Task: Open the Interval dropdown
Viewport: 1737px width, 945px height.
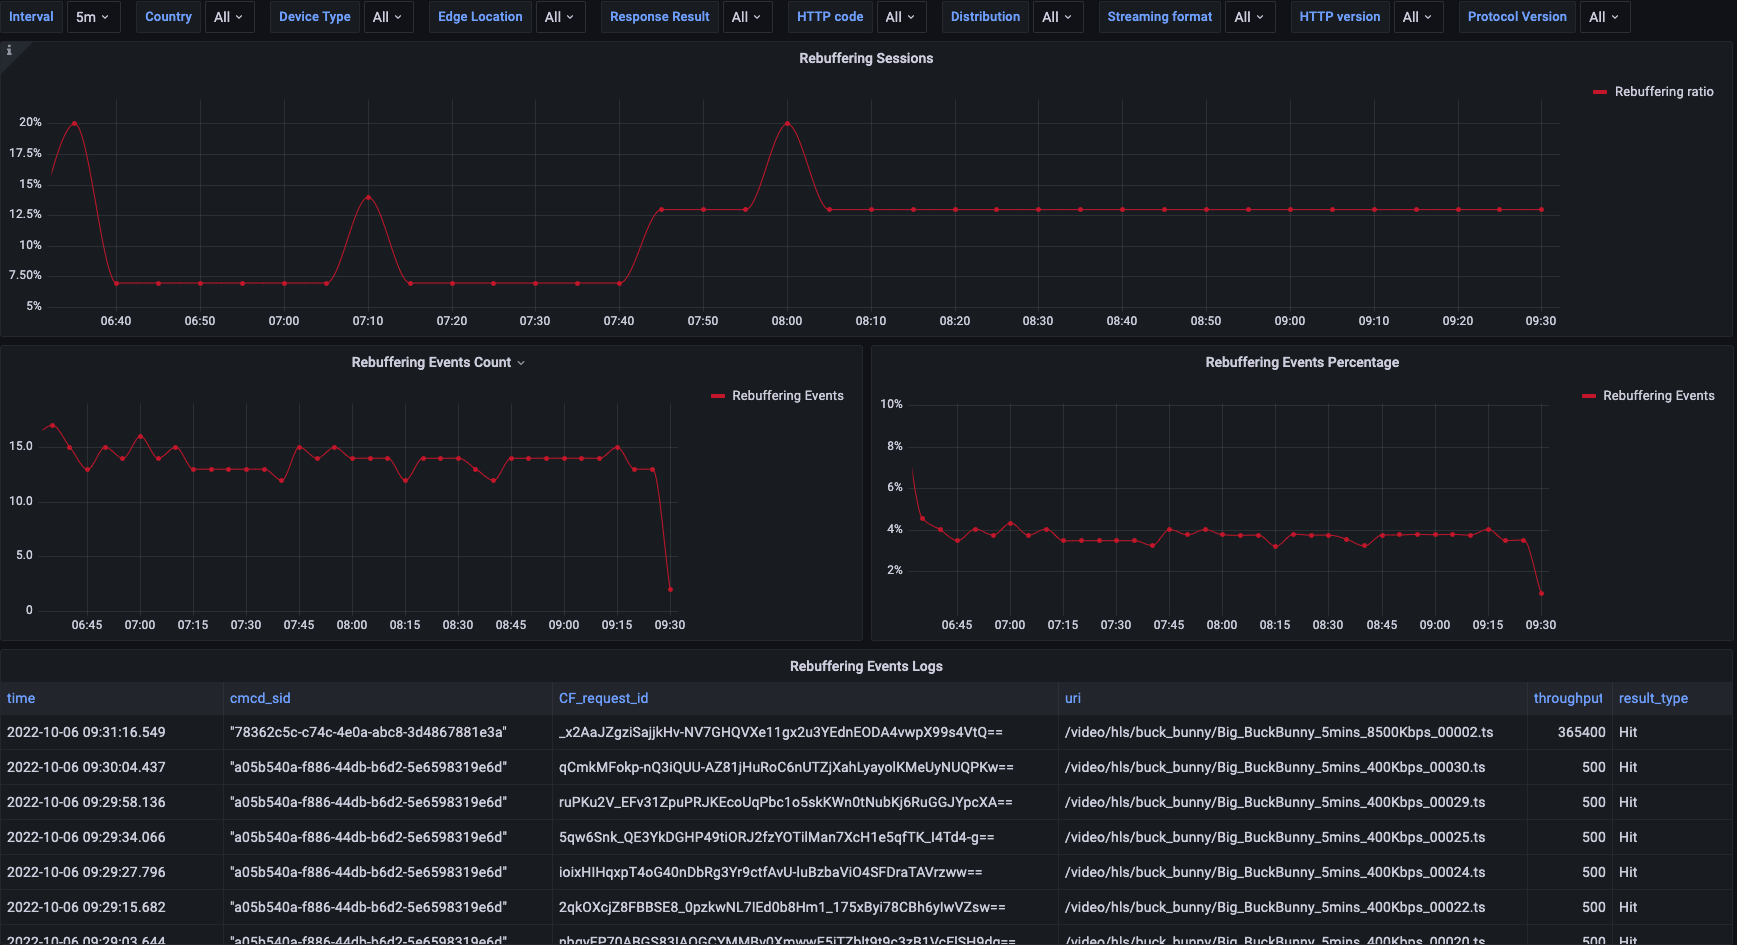Action: (94, 16)
